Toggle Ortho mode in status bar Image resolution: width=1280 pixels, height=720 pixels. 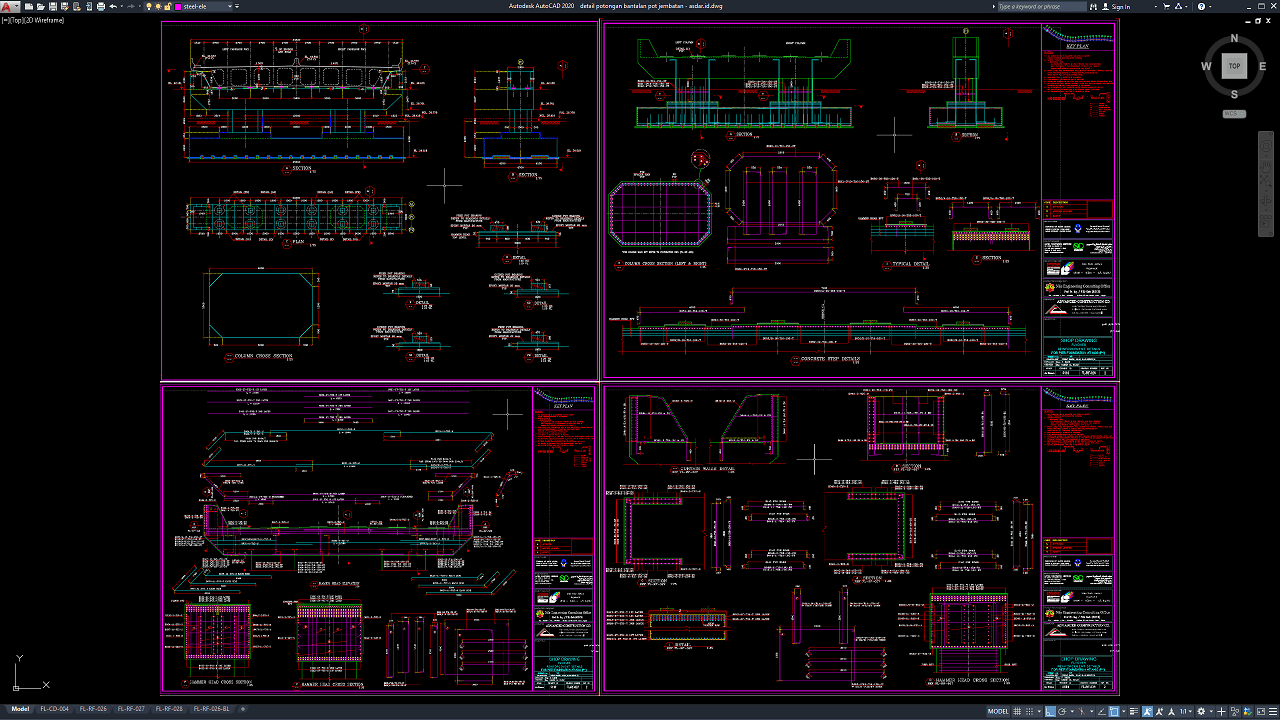click(1049, 711)
